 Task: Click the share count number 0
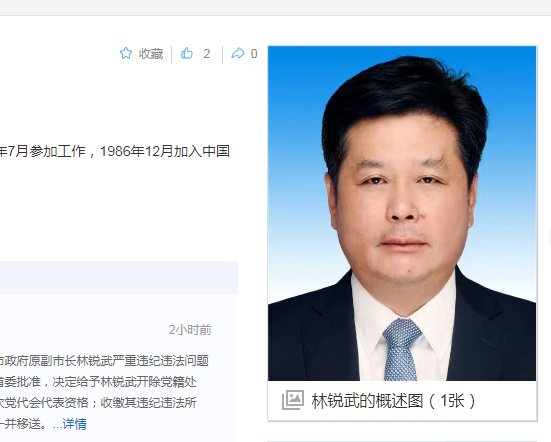coord(254,54)
